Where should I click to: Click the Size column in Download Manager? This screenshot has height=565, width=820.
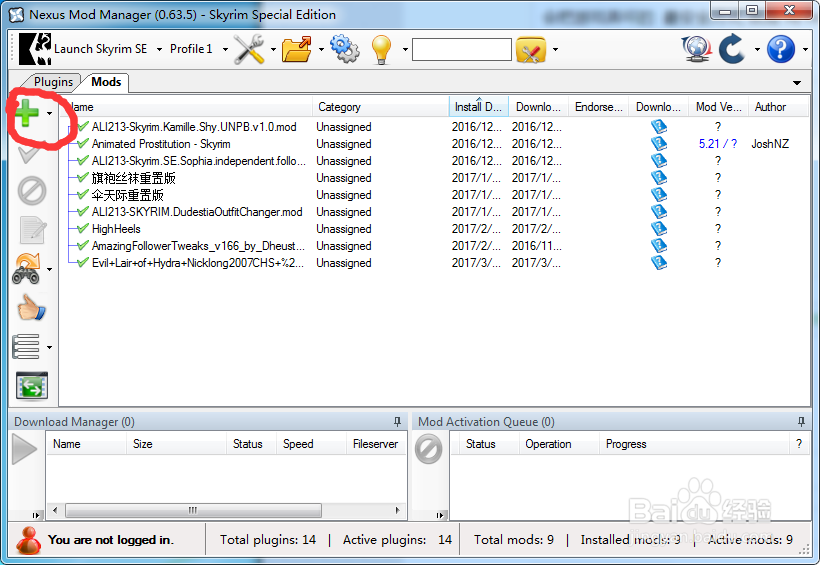pos(176,444)
